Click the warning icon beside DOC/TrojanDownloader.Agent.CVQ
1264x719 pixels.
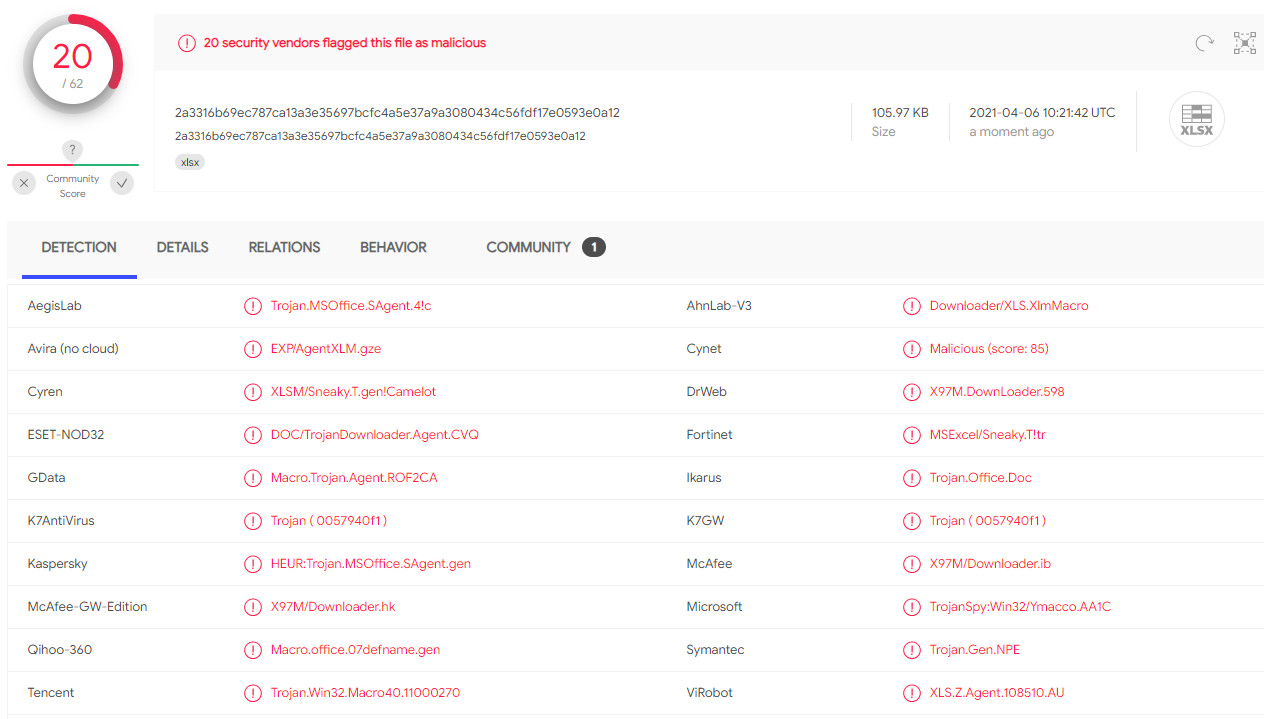[252, 435]
